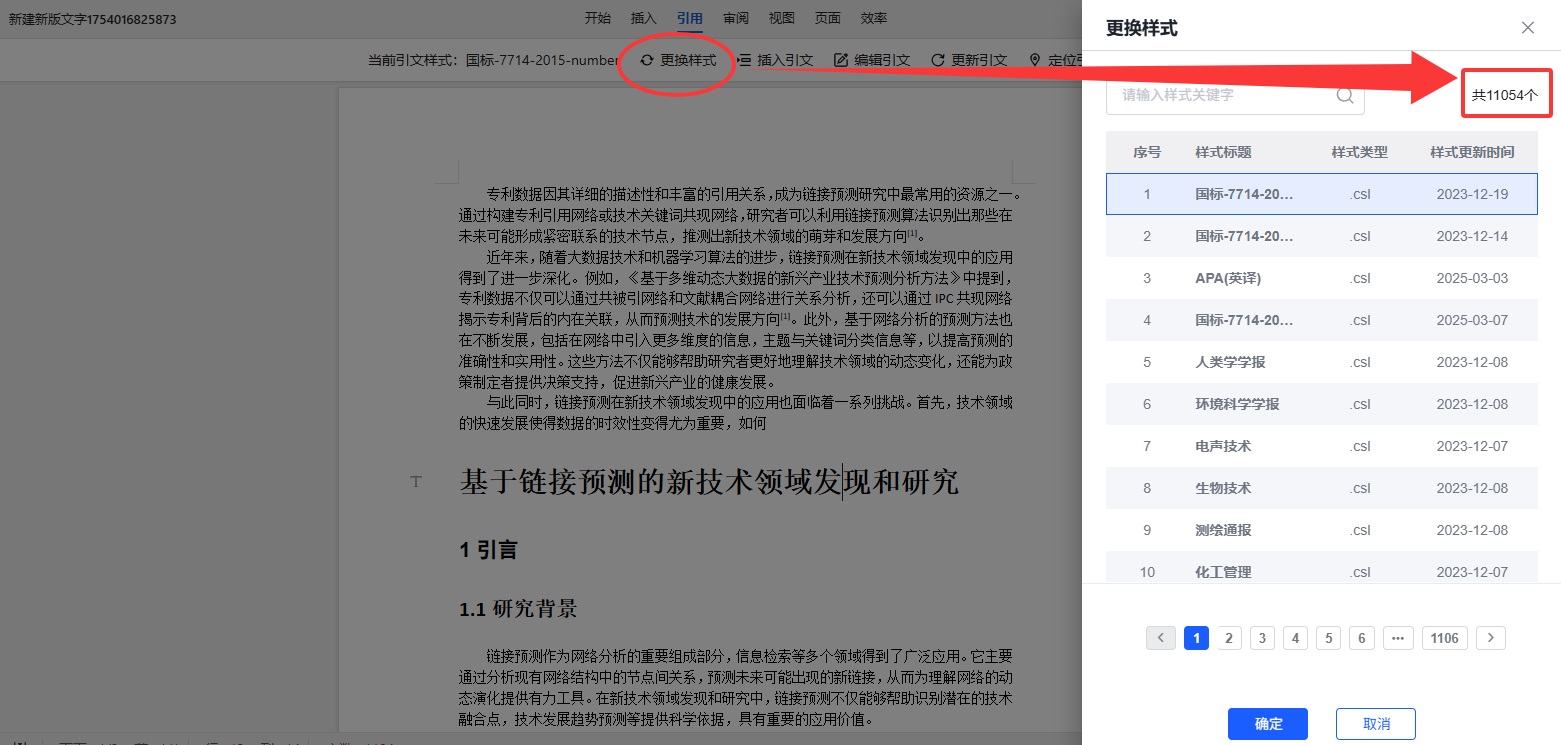The width and height of the screenshot is (1561, 745).
Task: Switch to the 审阅 tab
Action: click(x=736, y=18)
